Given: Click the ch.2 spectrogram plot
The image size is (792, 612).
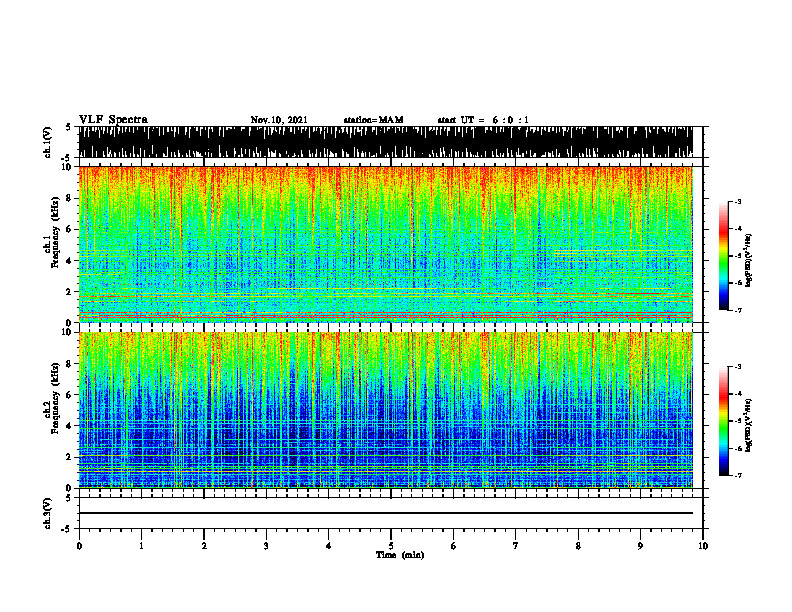Looking at the screenshot, I should pos(386,410).
